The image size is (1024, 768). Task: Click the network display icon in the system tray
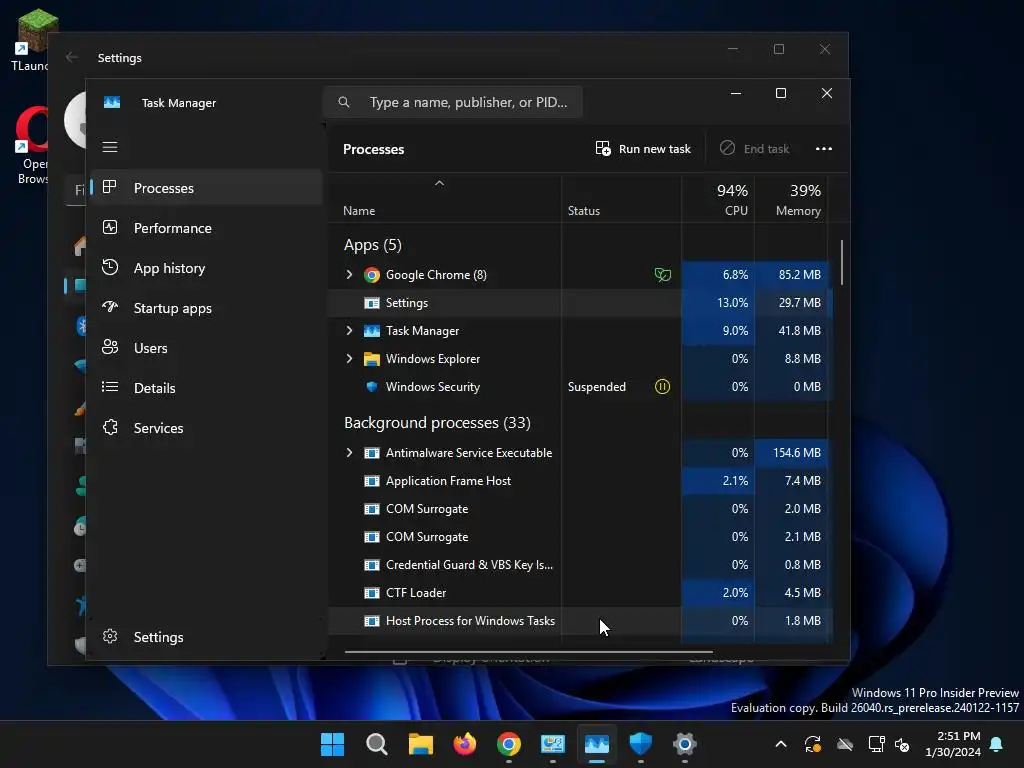tap(876, 744)
